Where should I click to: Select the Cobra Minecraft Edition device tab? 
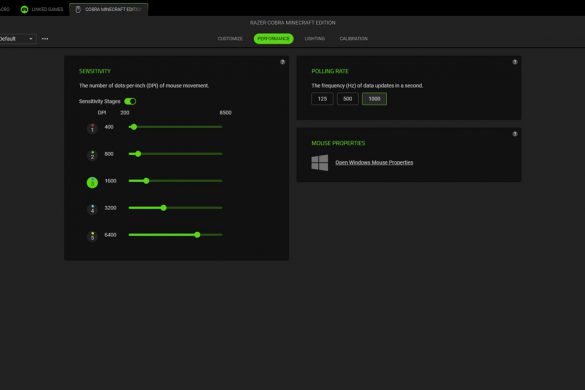[x=109, y=9]
